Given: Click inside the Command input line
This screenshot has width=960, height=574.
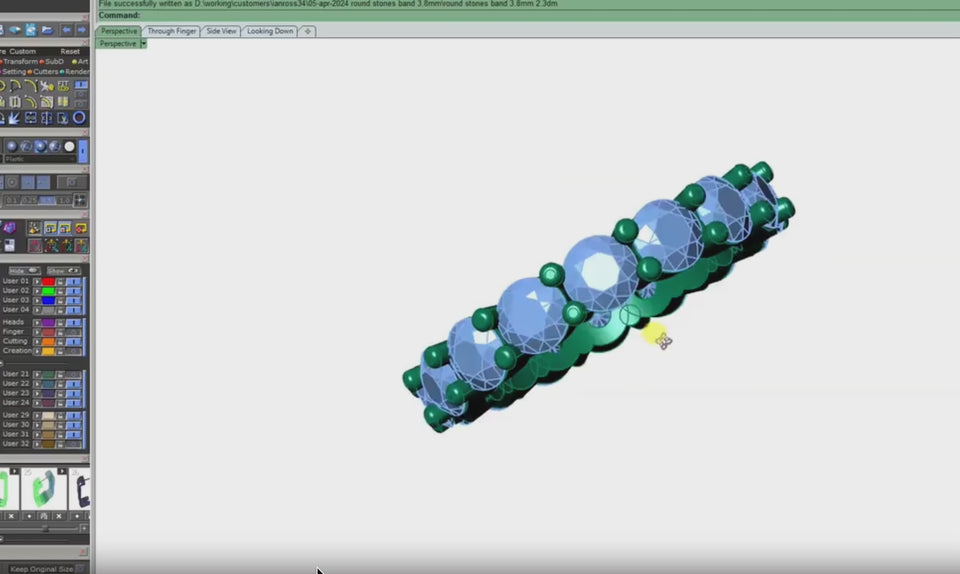Looking at the screenshot, I should tap(500, 16).
